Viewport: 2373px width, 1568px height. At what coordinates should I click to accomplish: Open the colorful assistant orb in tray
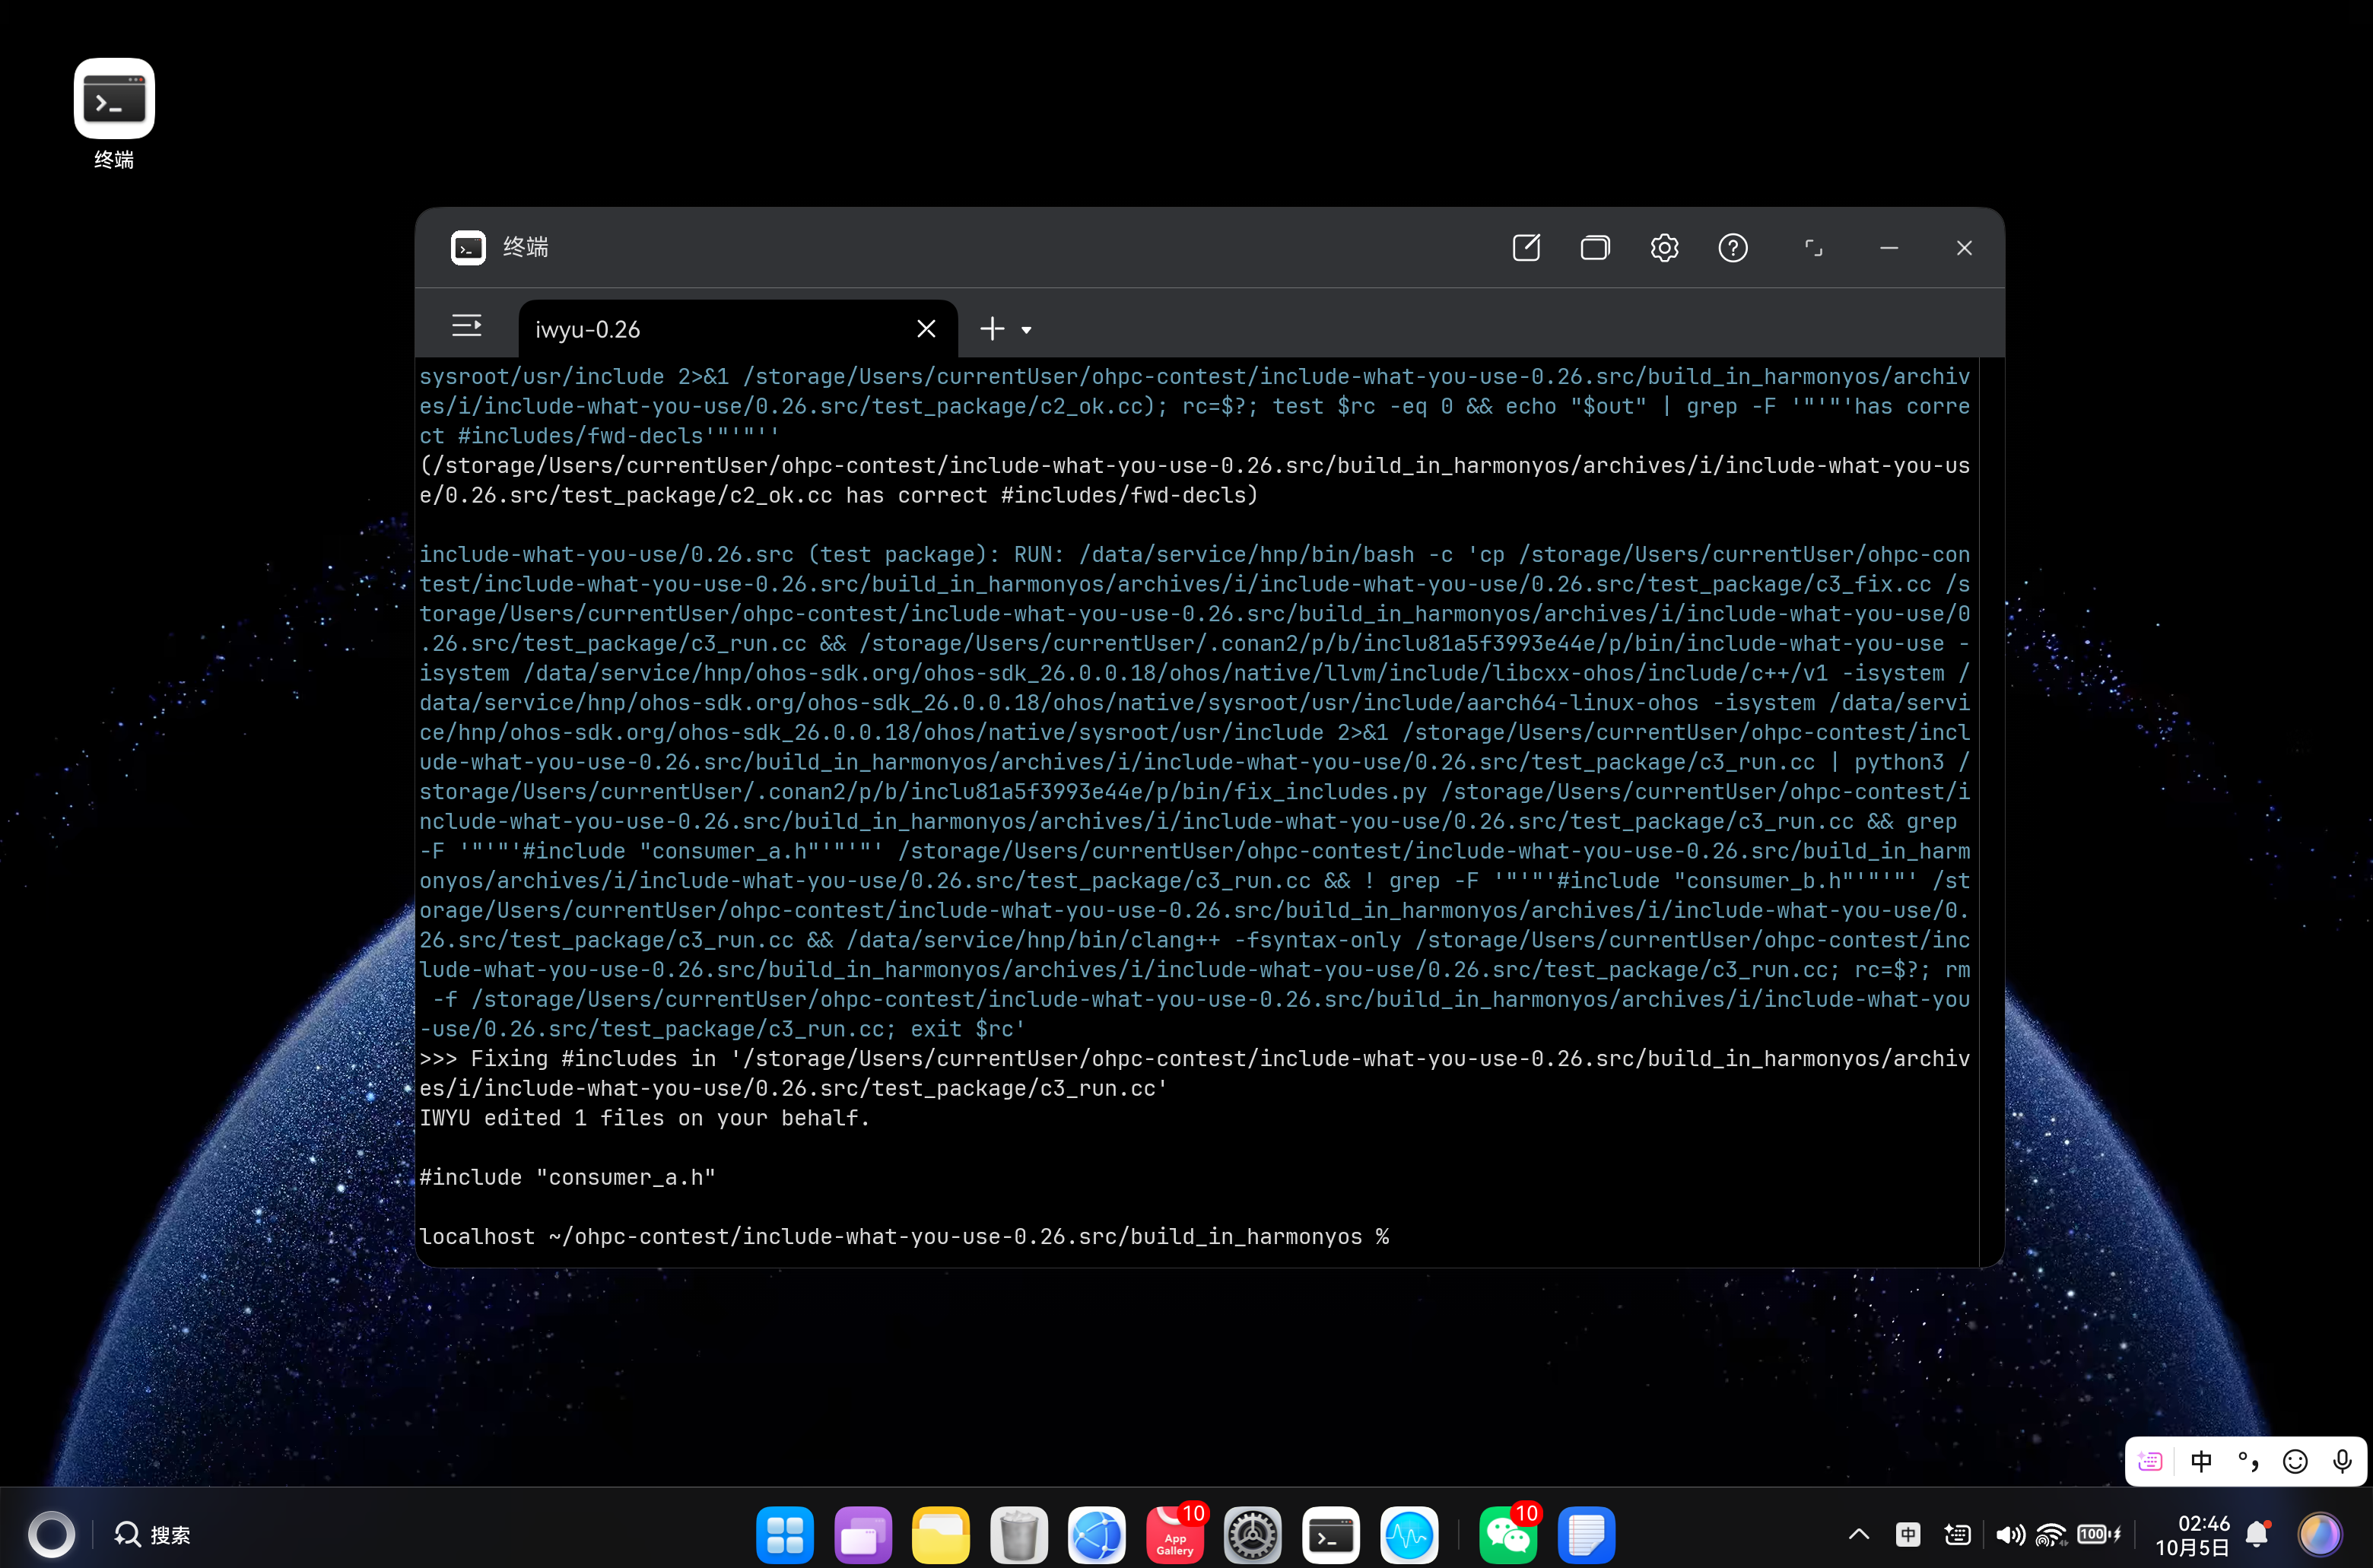click(2319, 1534)
